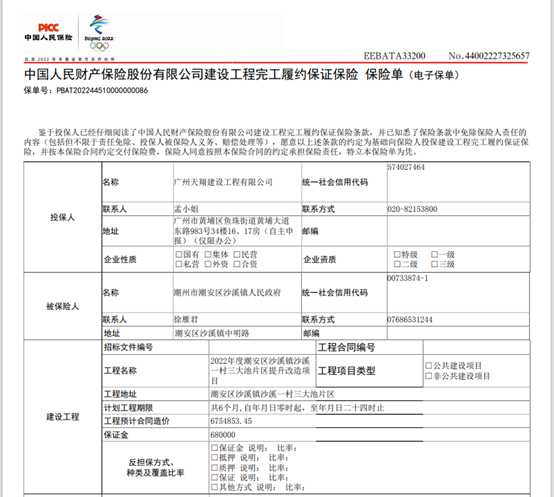Click the project name starting 2022年度潮安区

coord(260,371)
